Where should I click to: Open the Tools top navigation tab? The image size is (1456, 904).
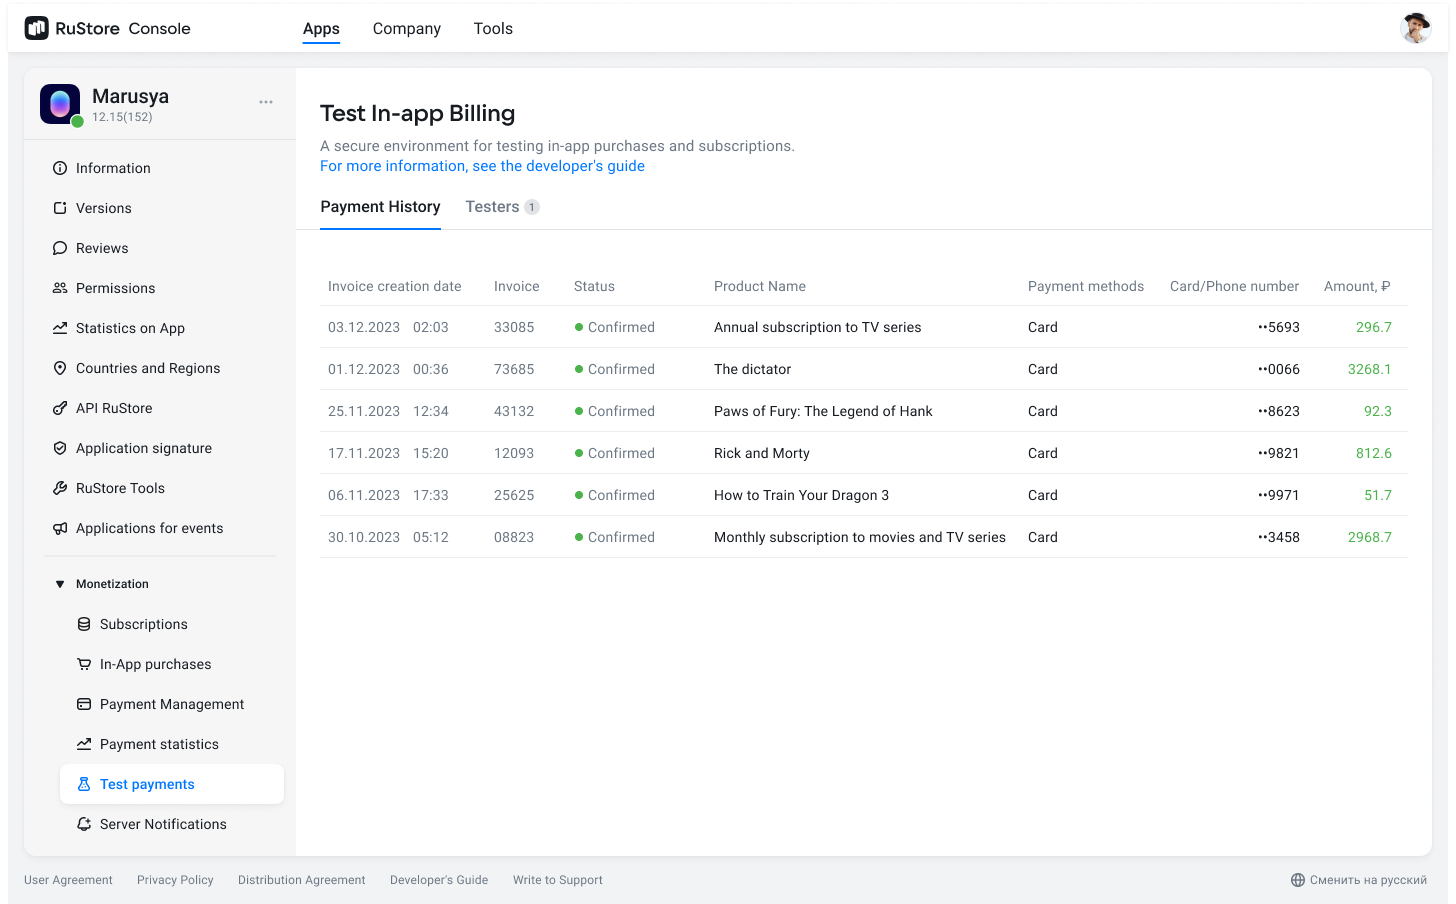pos(493,28)
